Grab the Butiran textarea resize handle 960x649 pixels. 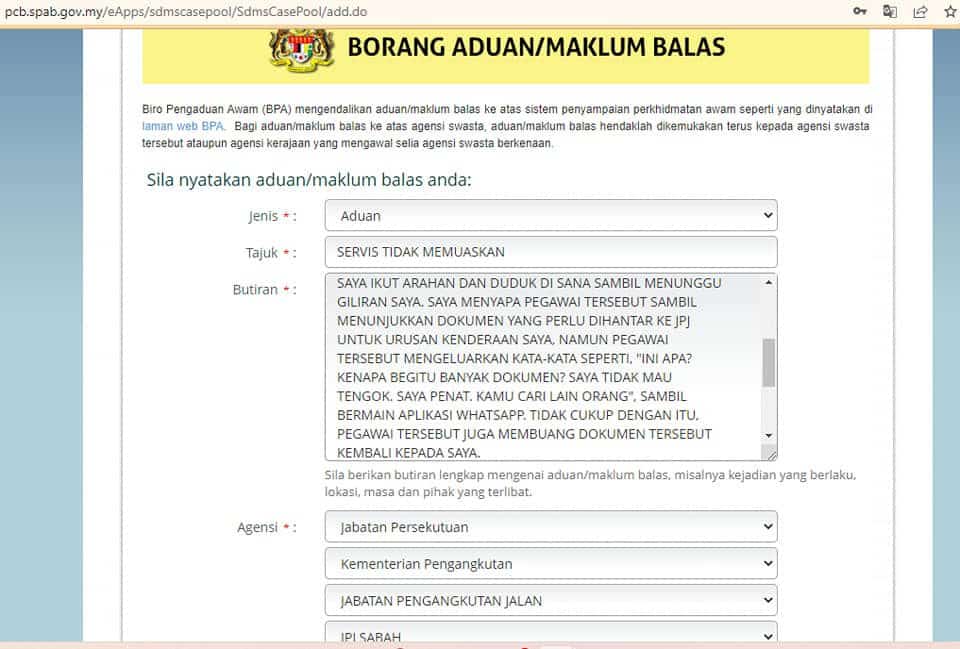[x=771, y=454]
